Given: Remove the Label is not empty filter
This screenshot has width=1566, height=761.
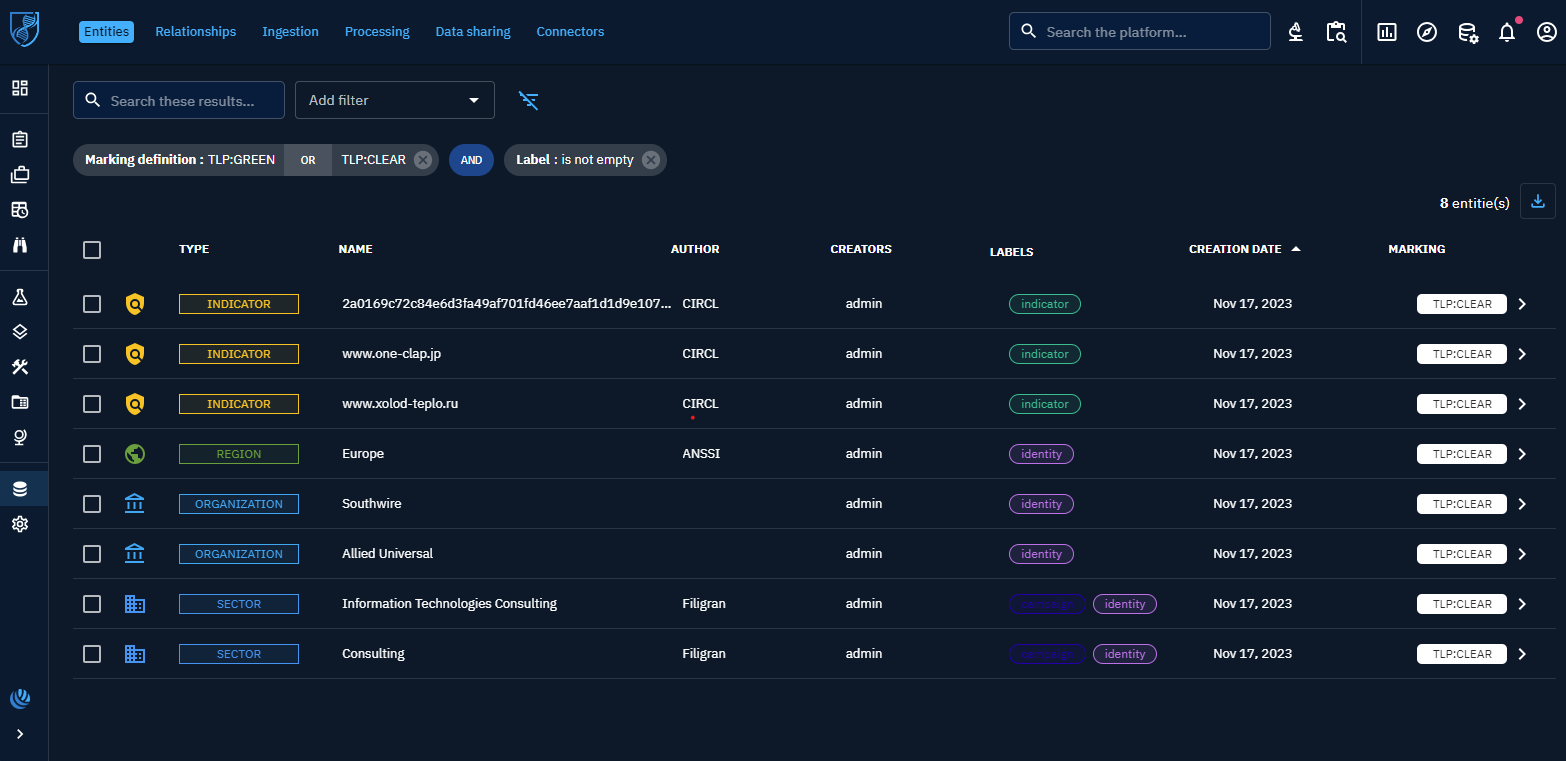Looking at the screenshot, I should tap(651, 160).
